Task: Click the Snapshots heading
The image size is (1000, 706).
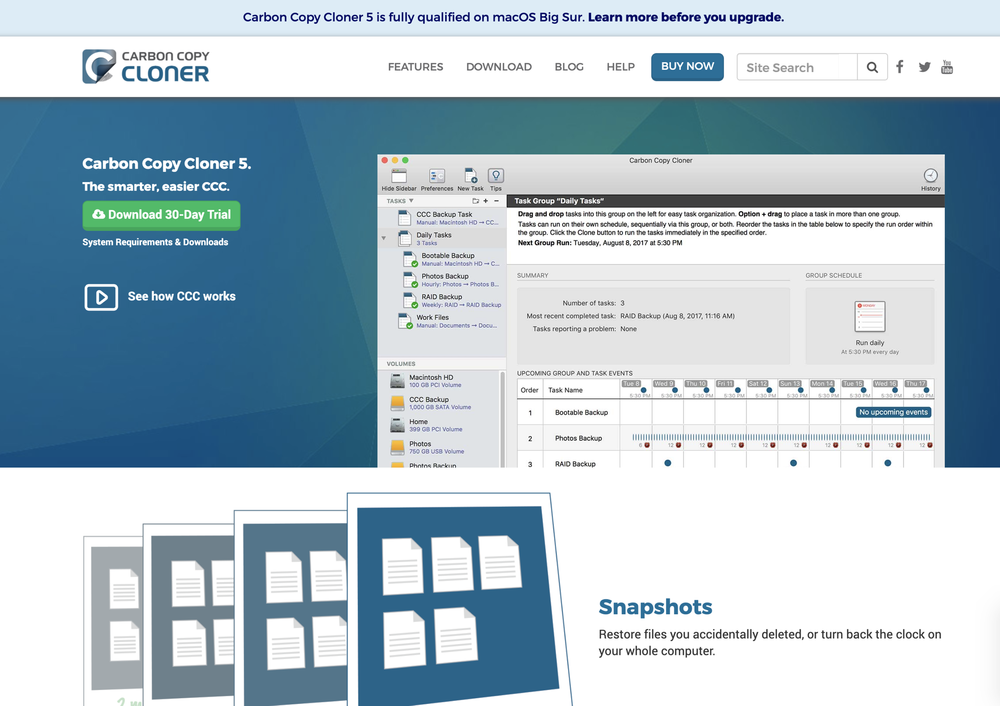Action: [x=655, y=607]
